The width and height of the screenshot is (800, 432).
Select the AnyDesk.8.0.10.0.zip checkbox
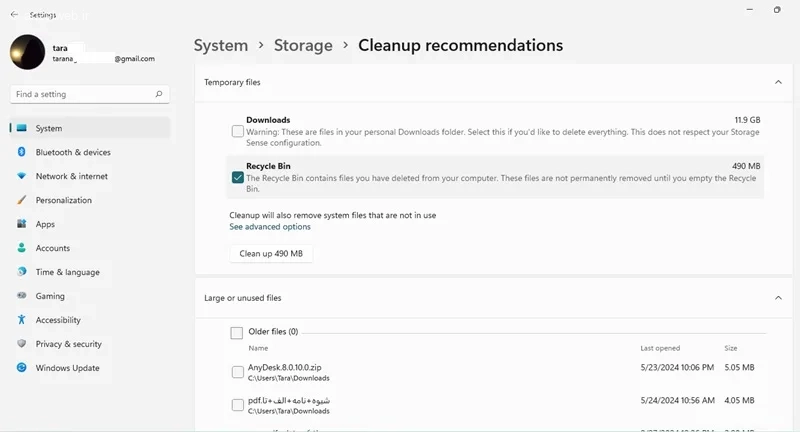click(x=238, y=372)
